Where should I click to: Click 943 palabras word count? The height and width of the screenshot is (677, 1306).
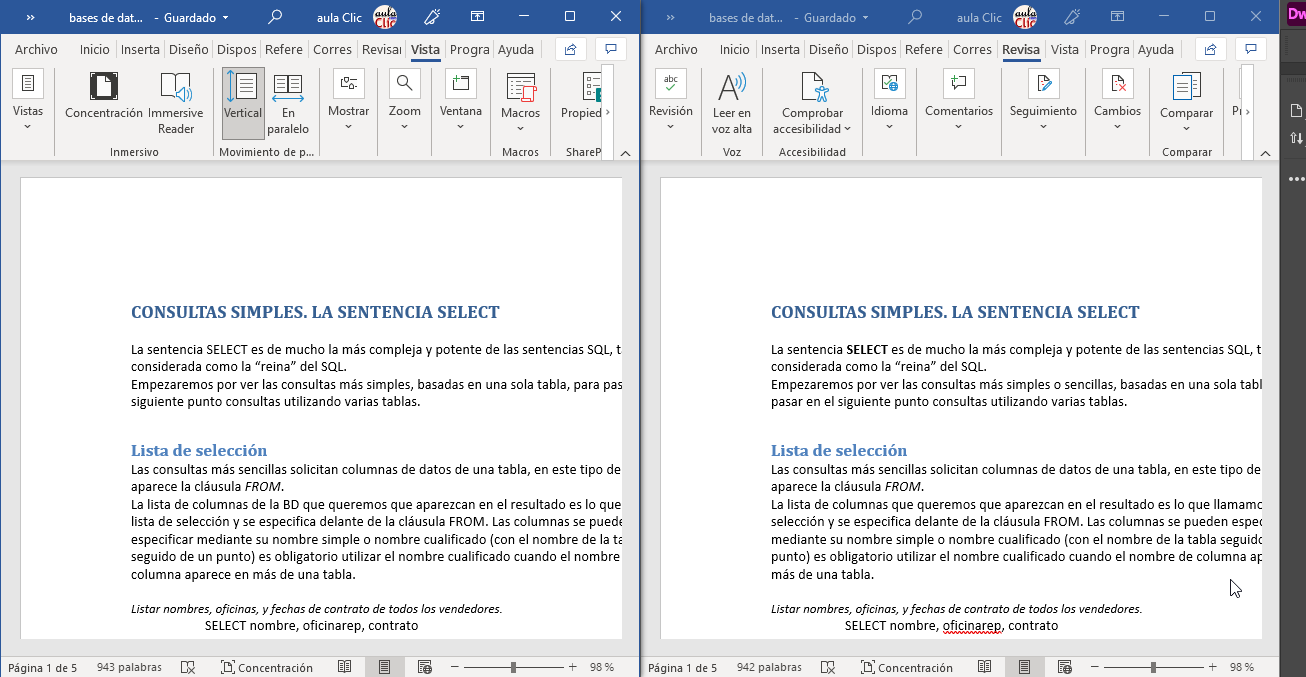pos(129,667)
